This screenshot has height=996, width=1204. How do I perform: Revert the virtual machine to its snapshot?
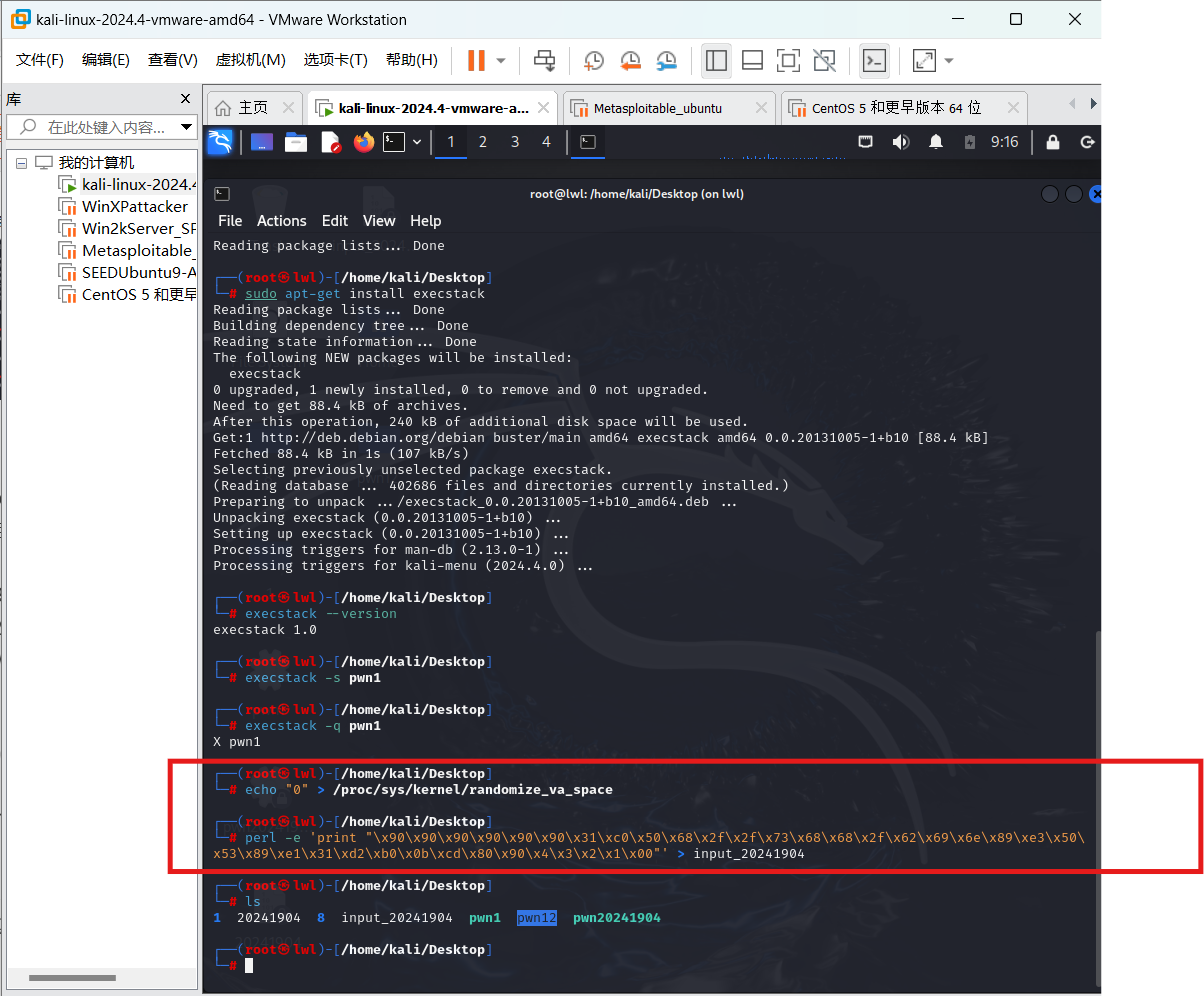[630, 60]
